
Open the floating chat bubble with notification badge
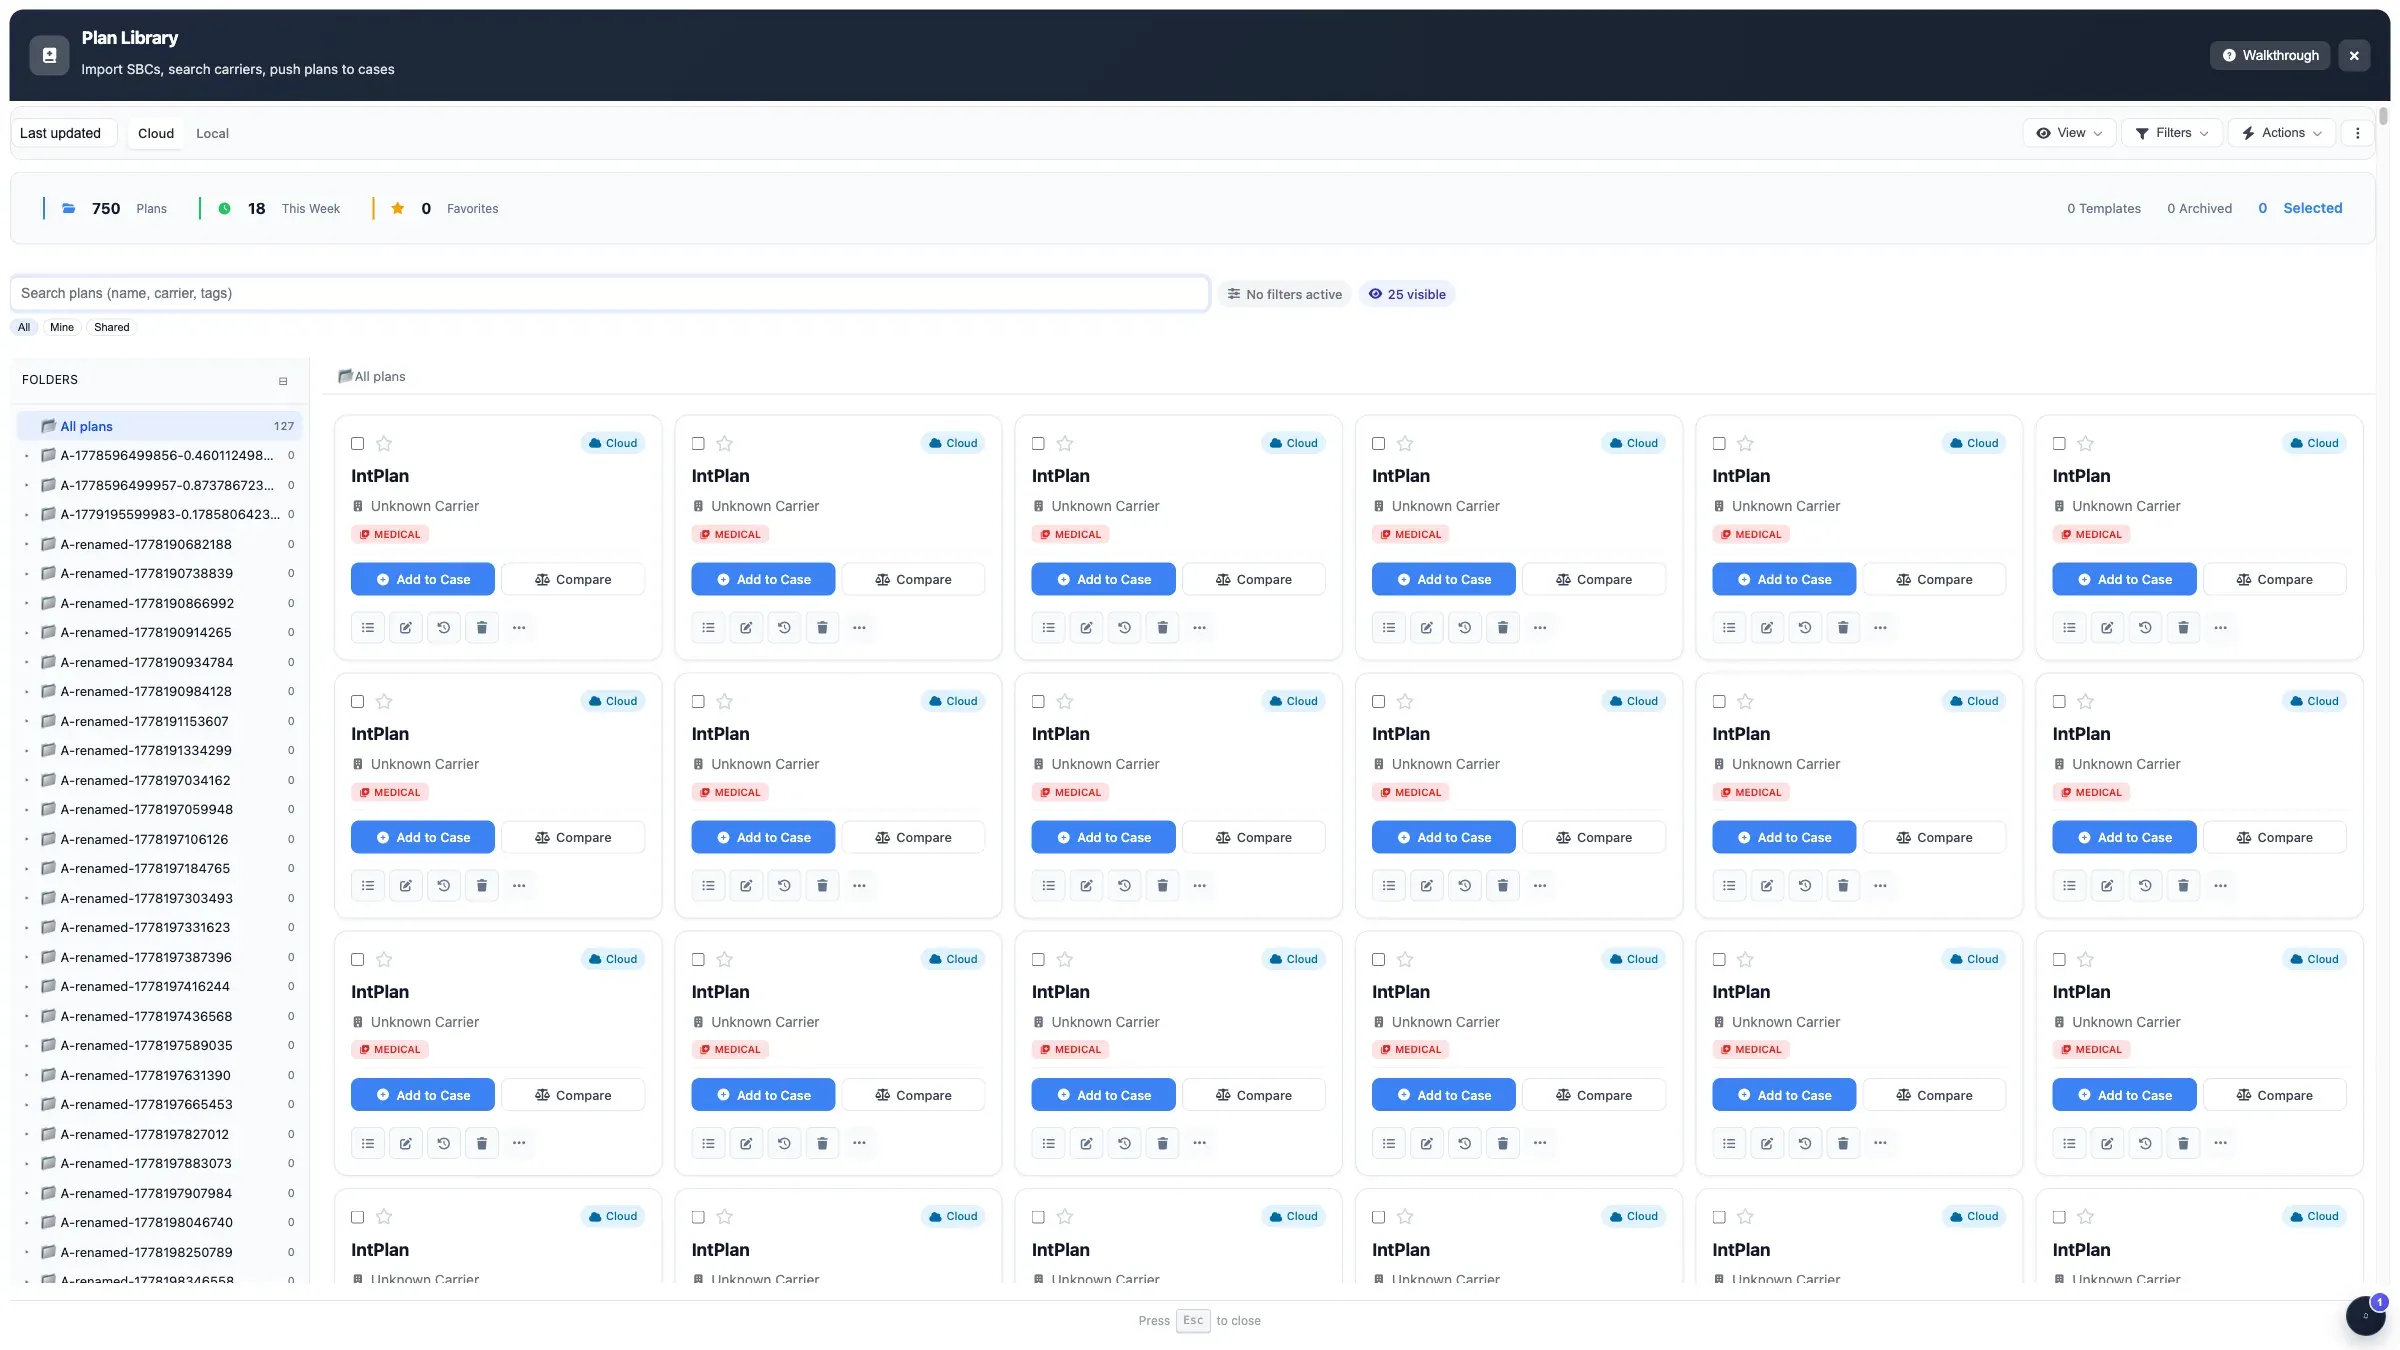[x=2365, y=1315]
